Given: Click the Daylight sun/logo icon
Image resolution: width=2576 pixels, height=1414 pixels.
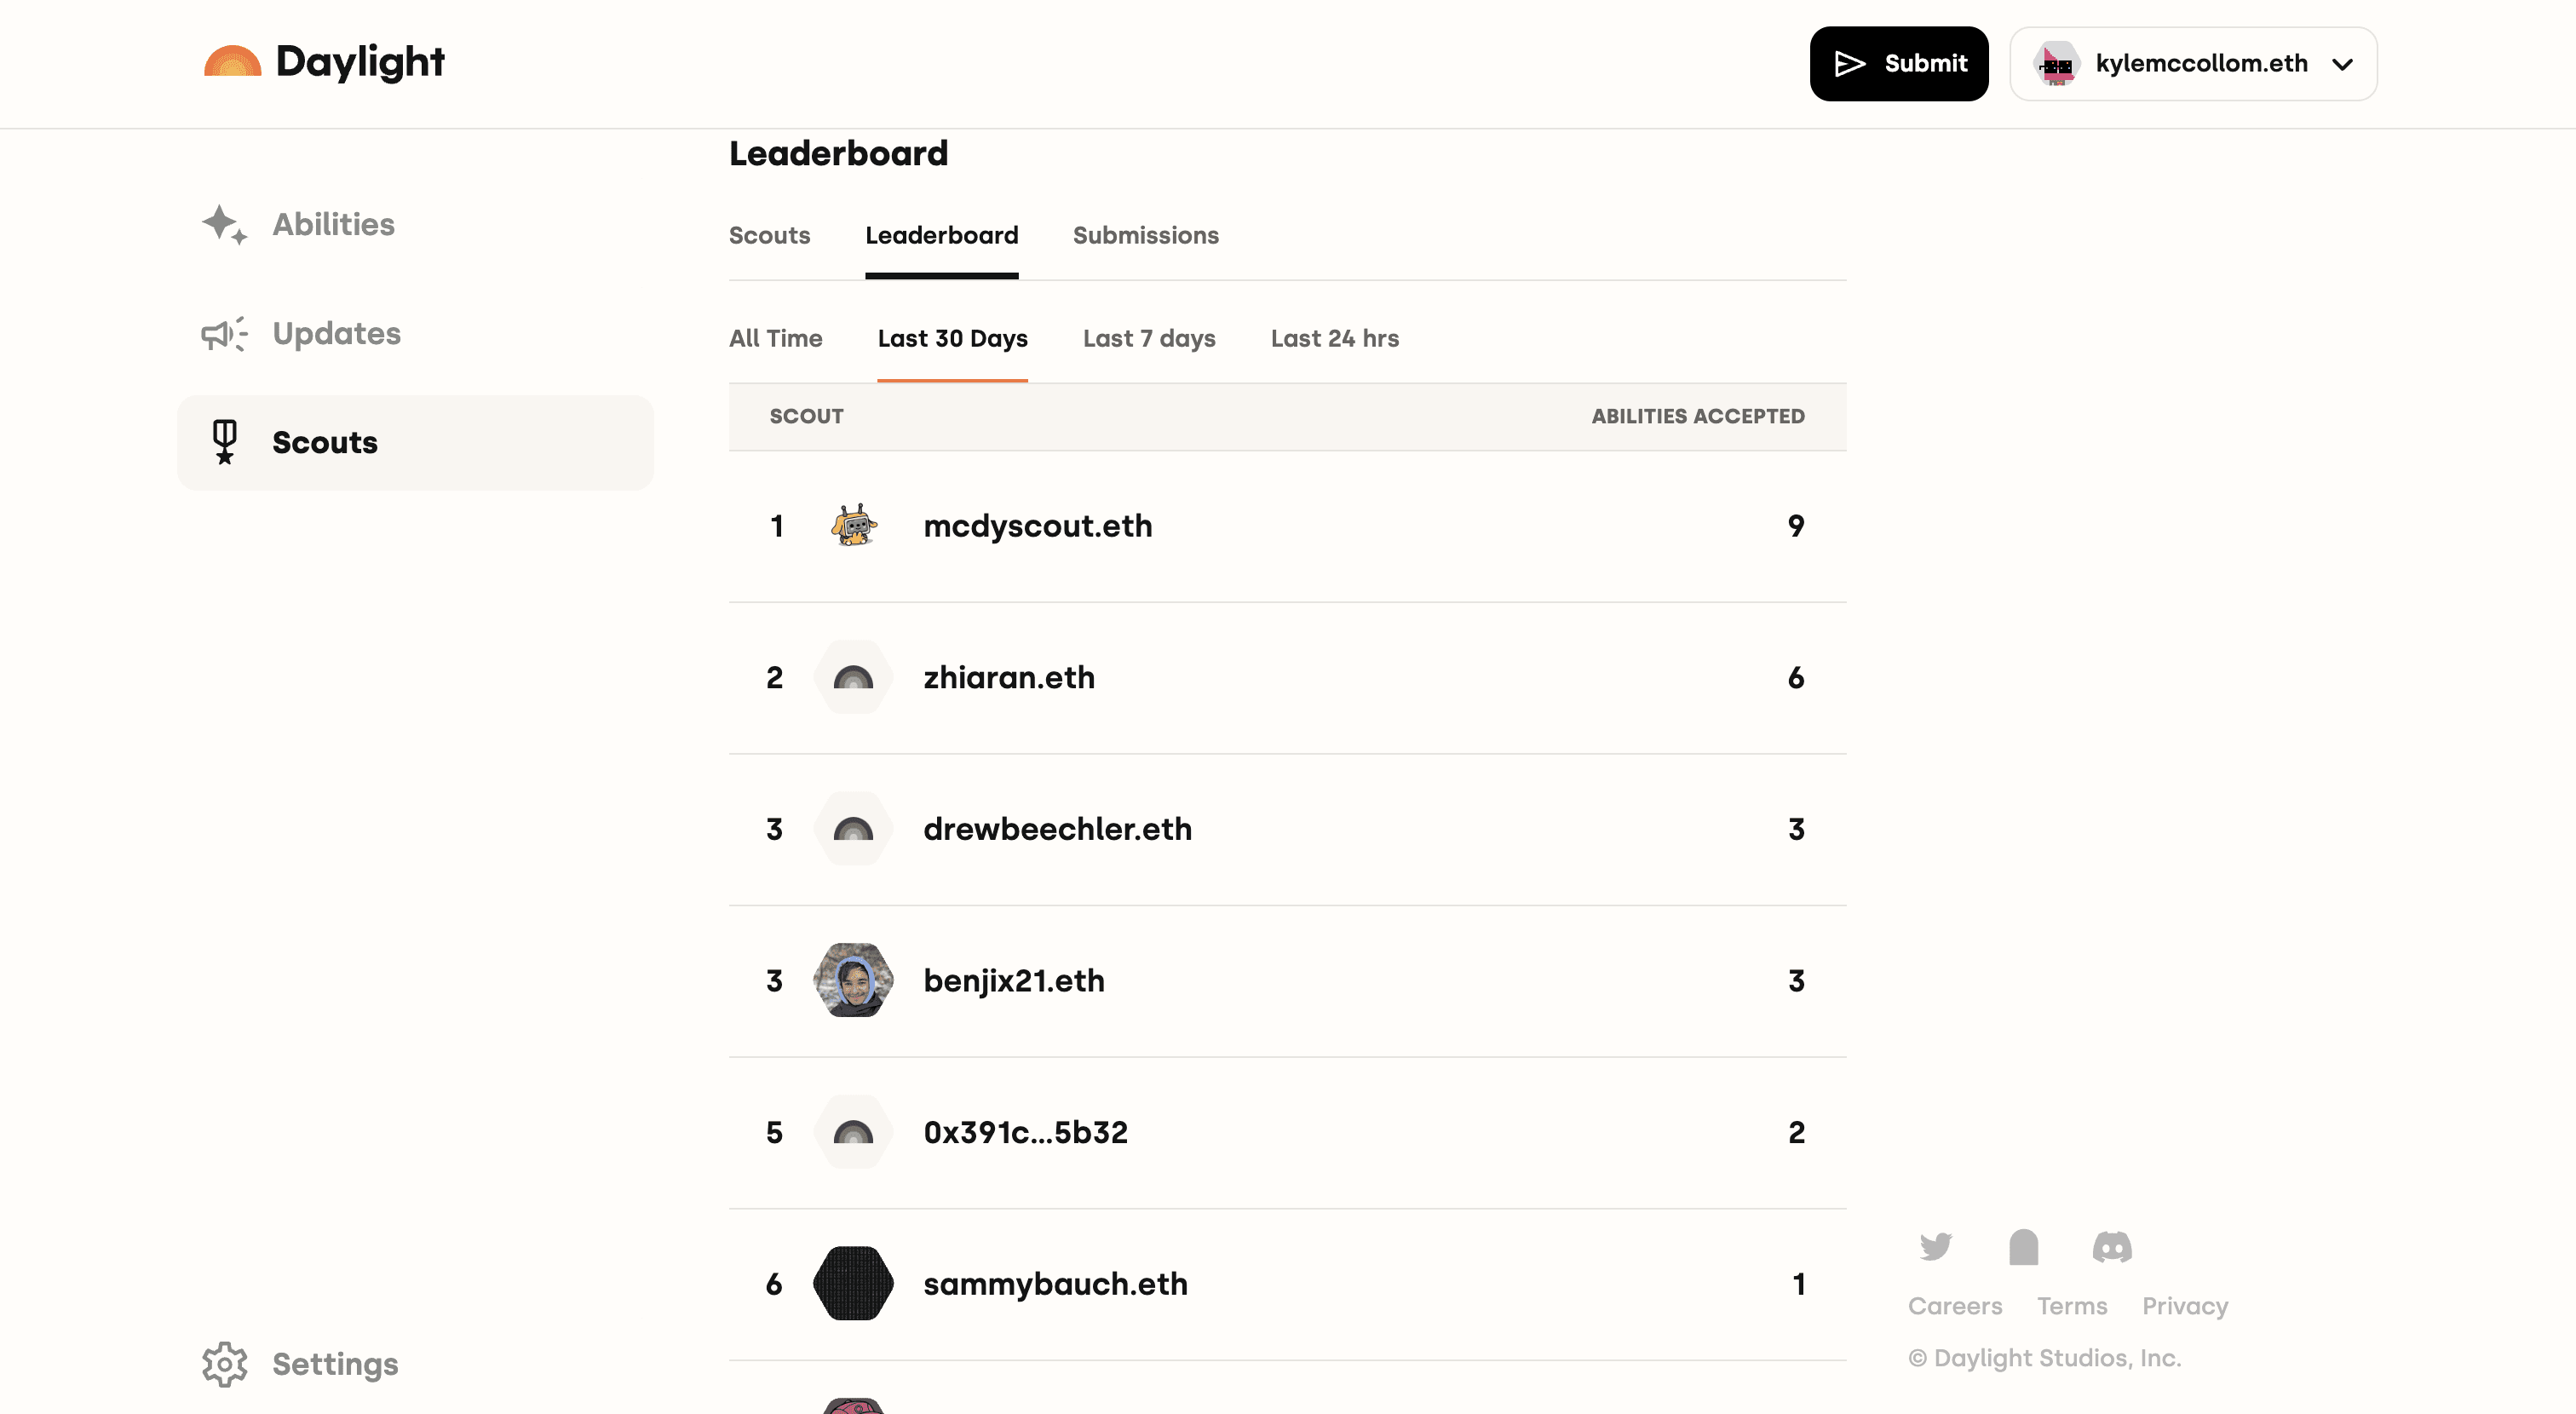Looking at the screenshot, I should 232,61.
